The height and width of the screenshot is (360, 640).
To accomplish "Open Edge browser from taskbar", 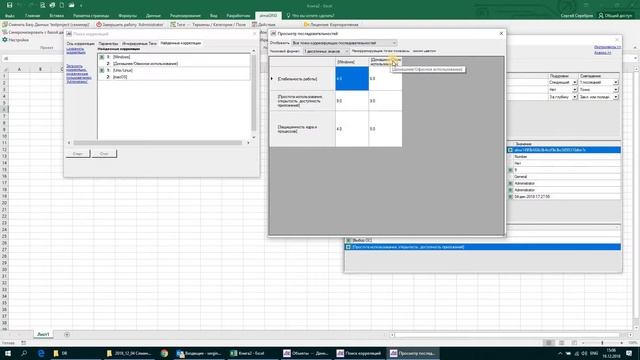I will point(41,353).
